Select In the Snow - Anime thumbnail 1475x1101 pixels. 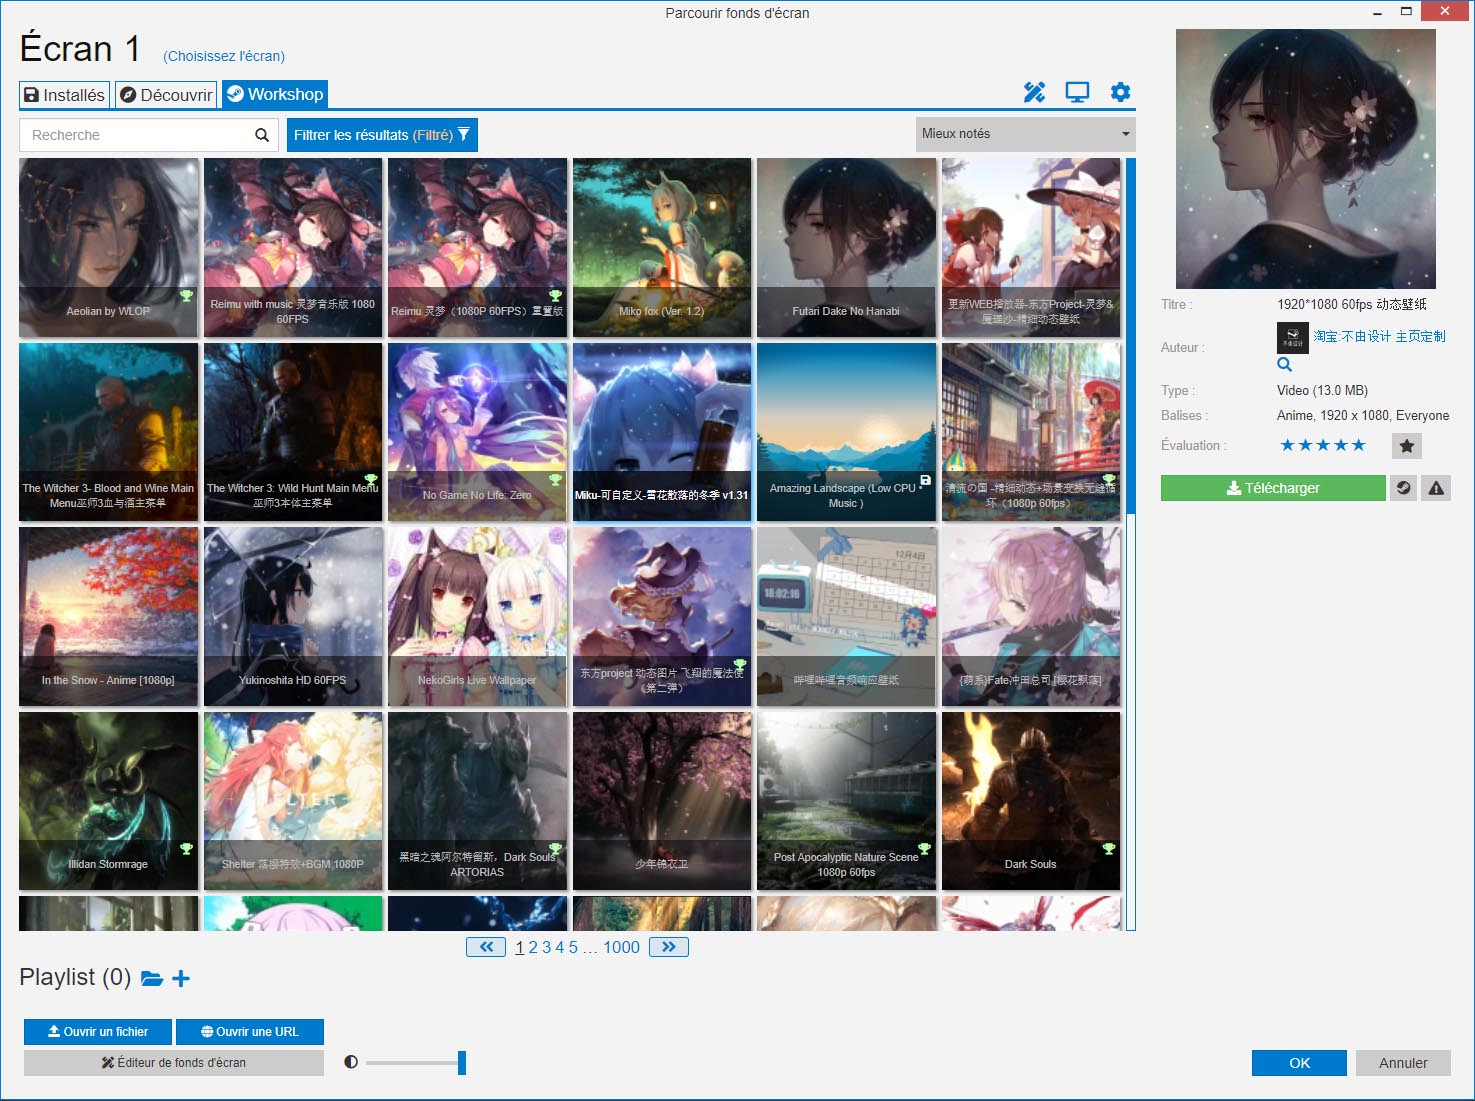click(108, 617)
